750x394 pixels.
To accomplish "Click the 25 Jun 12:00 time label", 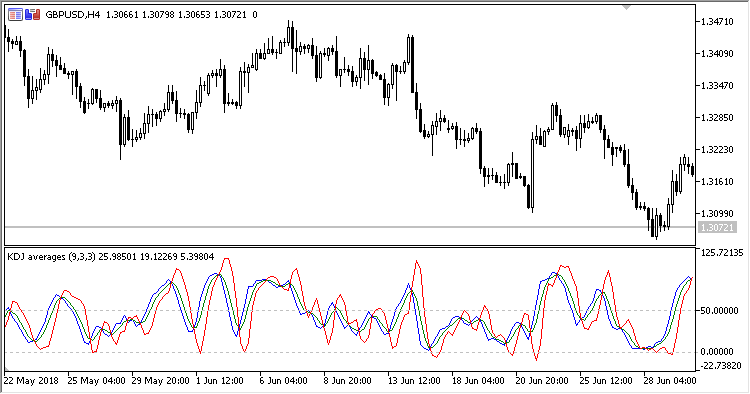I will click(606, 381).
